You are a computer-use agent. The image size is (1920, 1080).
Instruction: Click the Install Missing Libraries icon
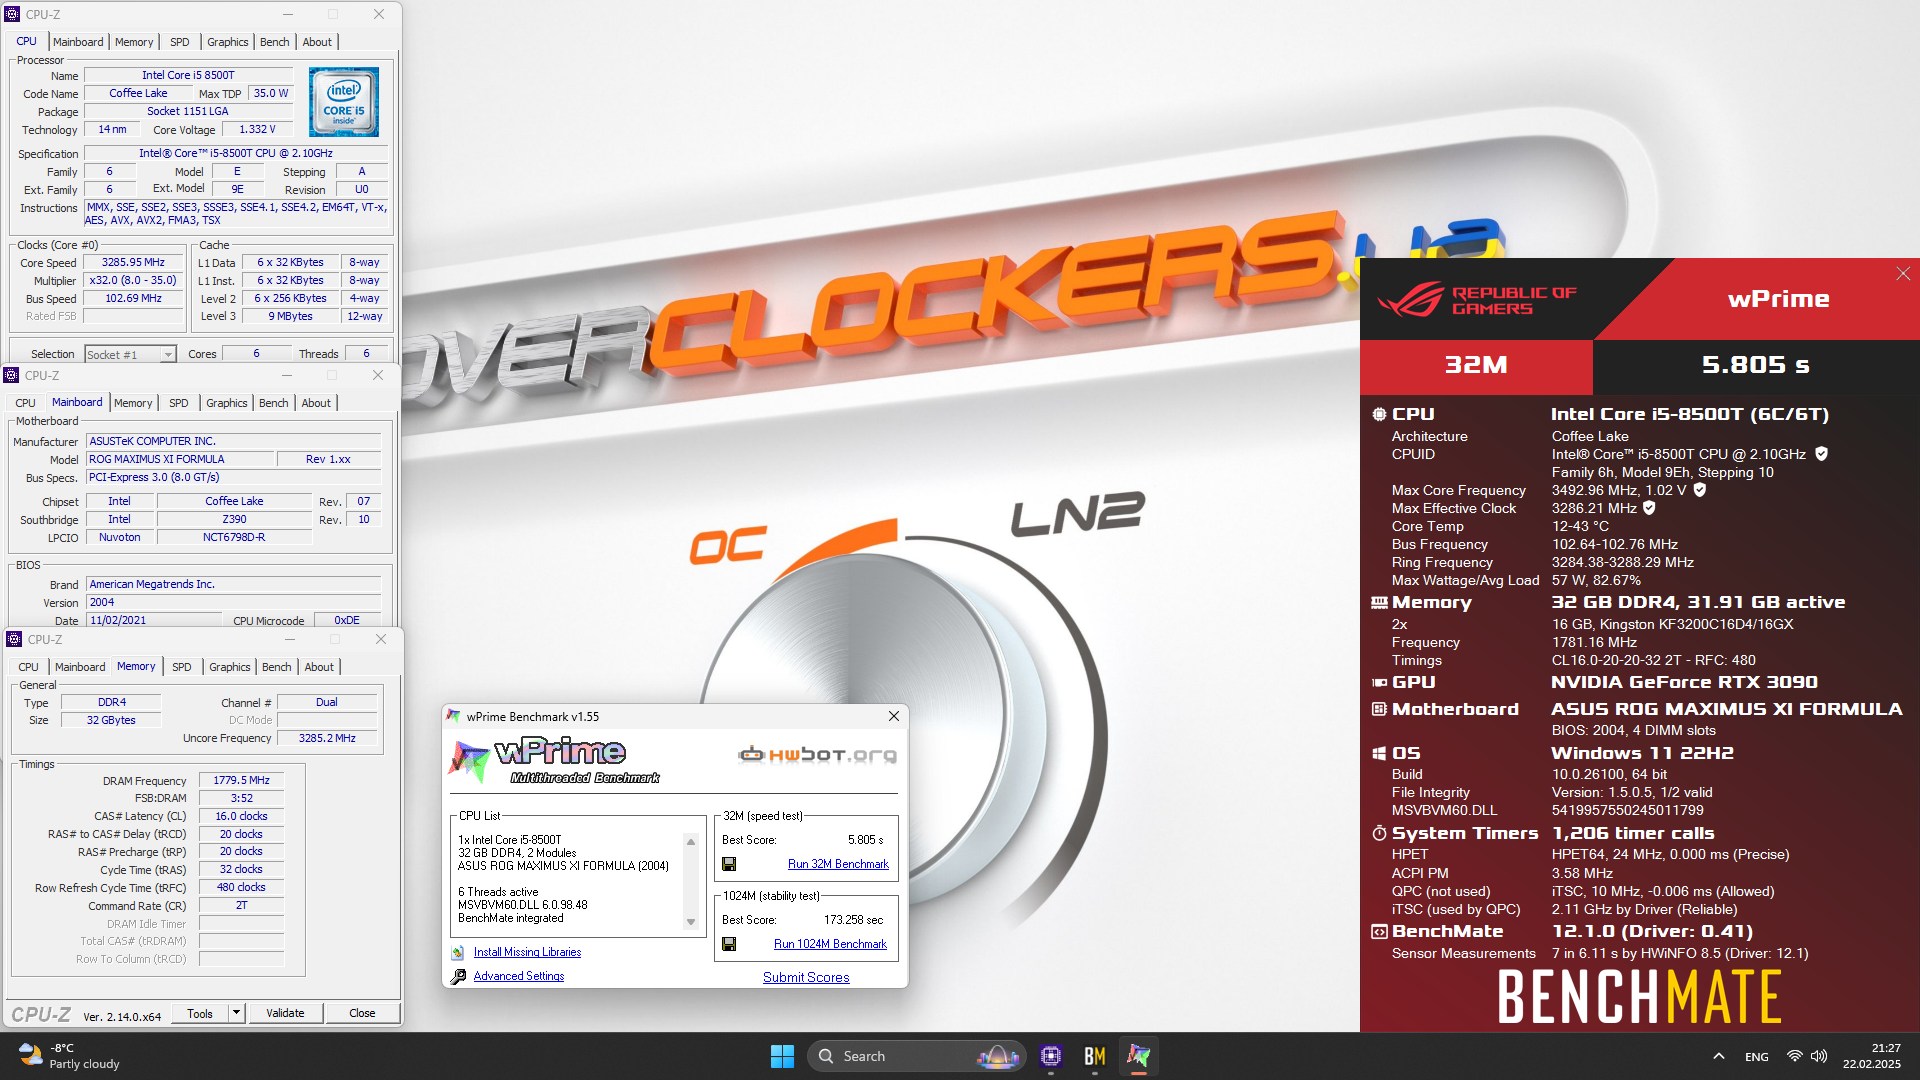tap(458, 953)
